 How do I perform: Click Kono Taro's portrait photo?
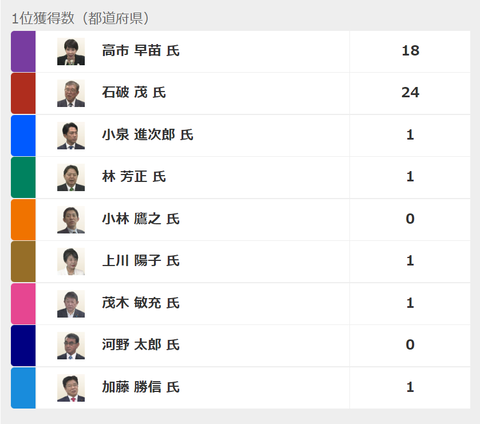[71, 346]
